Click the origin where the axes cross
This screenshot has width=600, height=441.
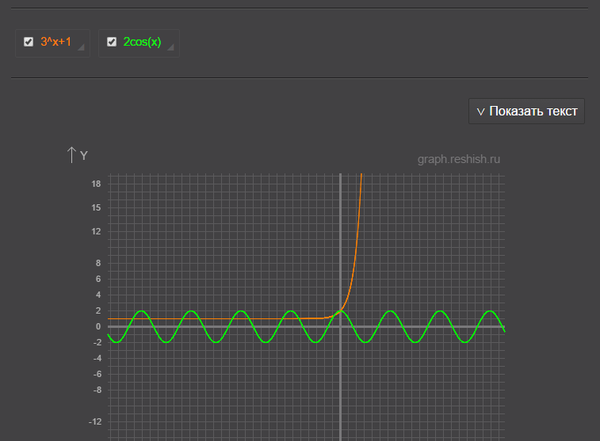pyautogui.click(x=341, y=326)
